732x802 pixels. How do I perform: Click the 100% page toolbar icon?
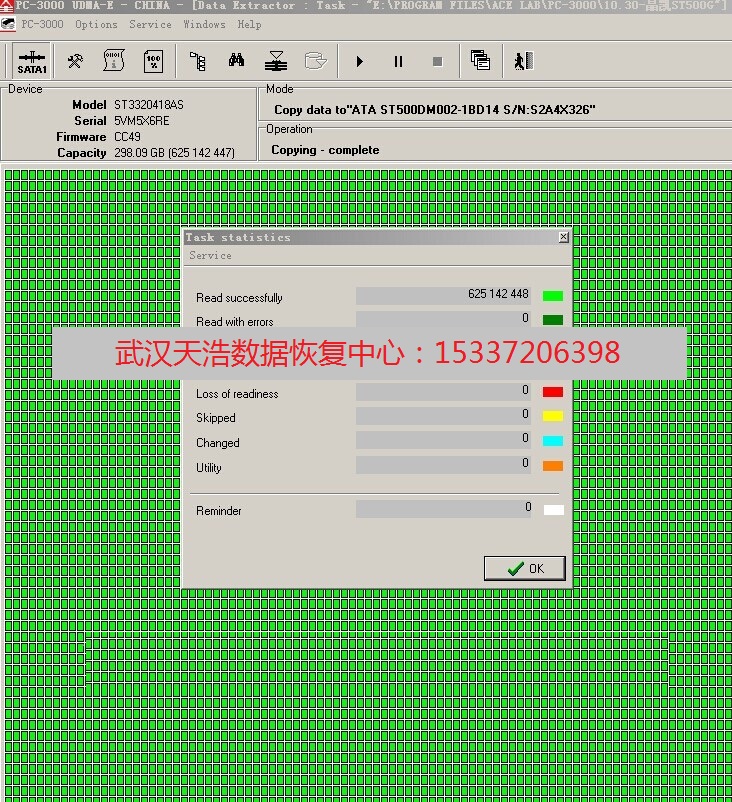153,62
